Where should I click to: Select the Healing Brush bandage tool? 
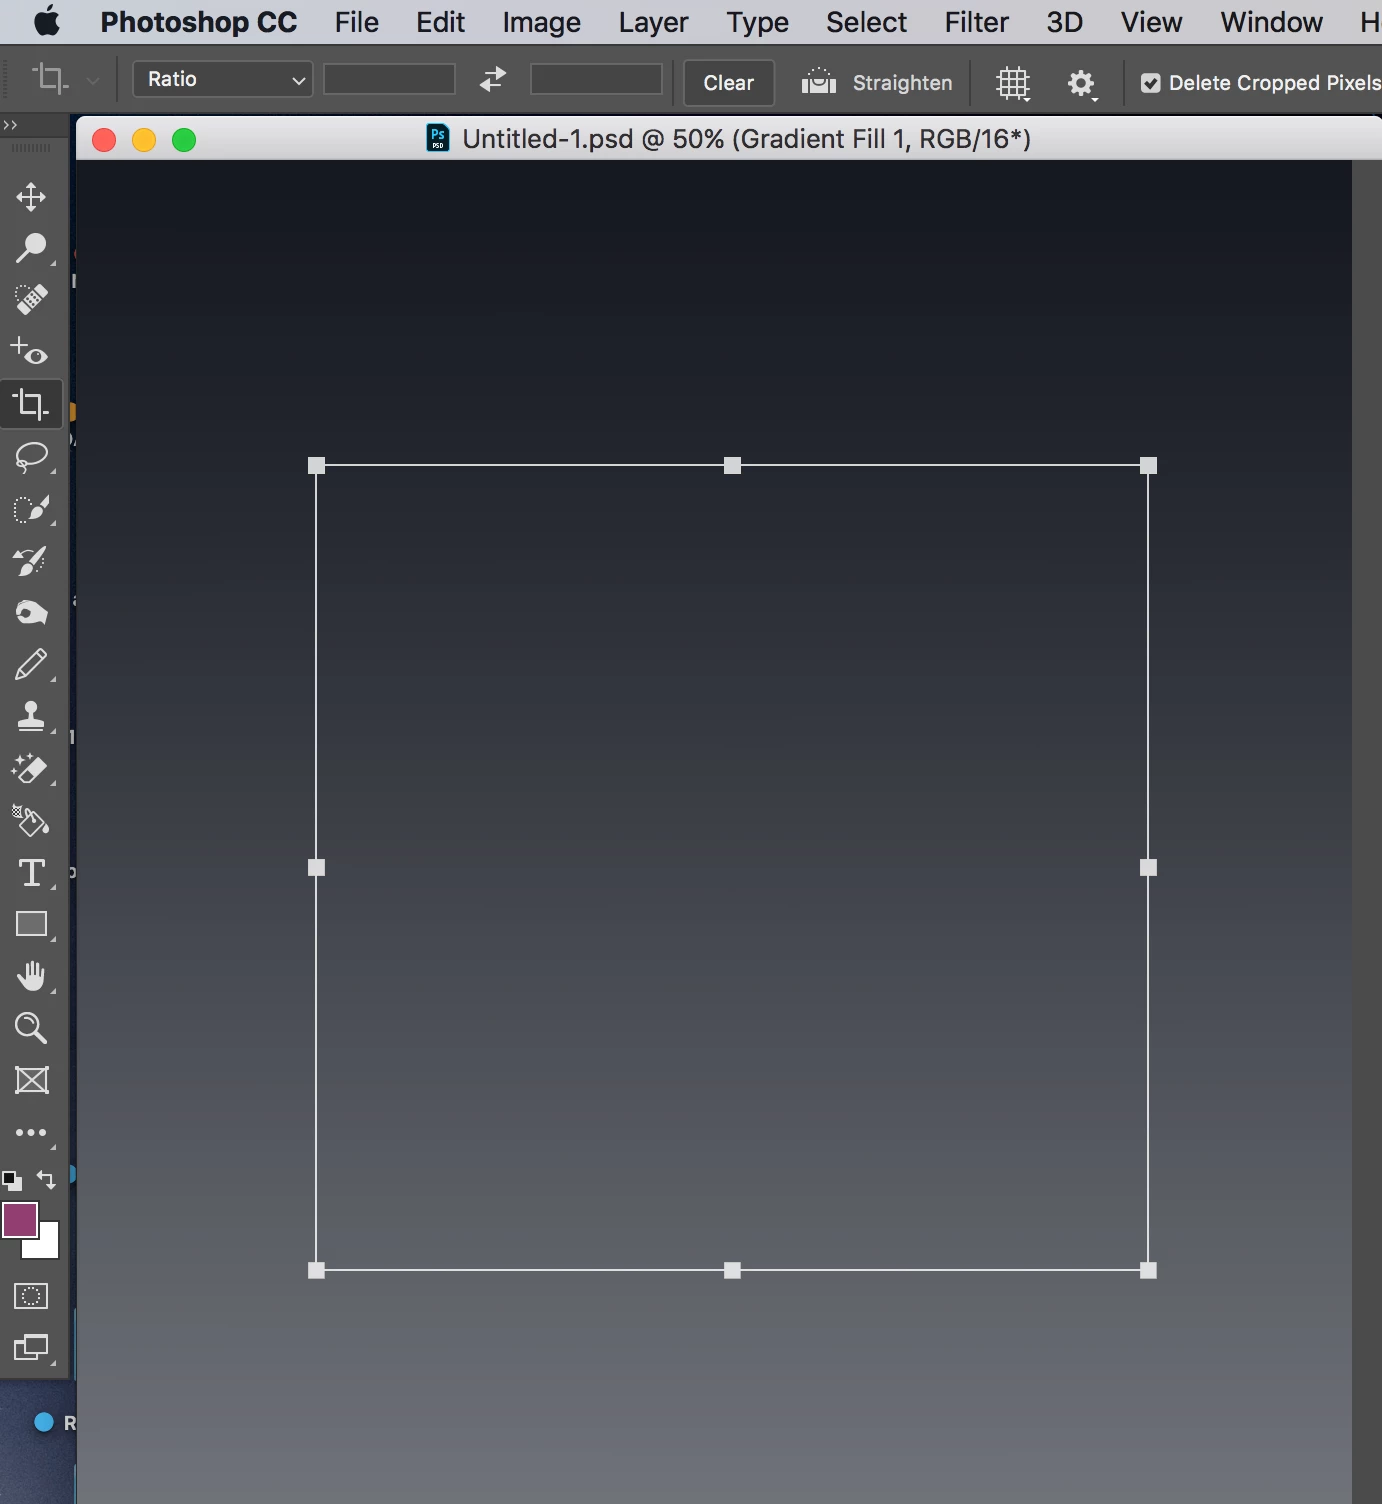click(31, 299)
